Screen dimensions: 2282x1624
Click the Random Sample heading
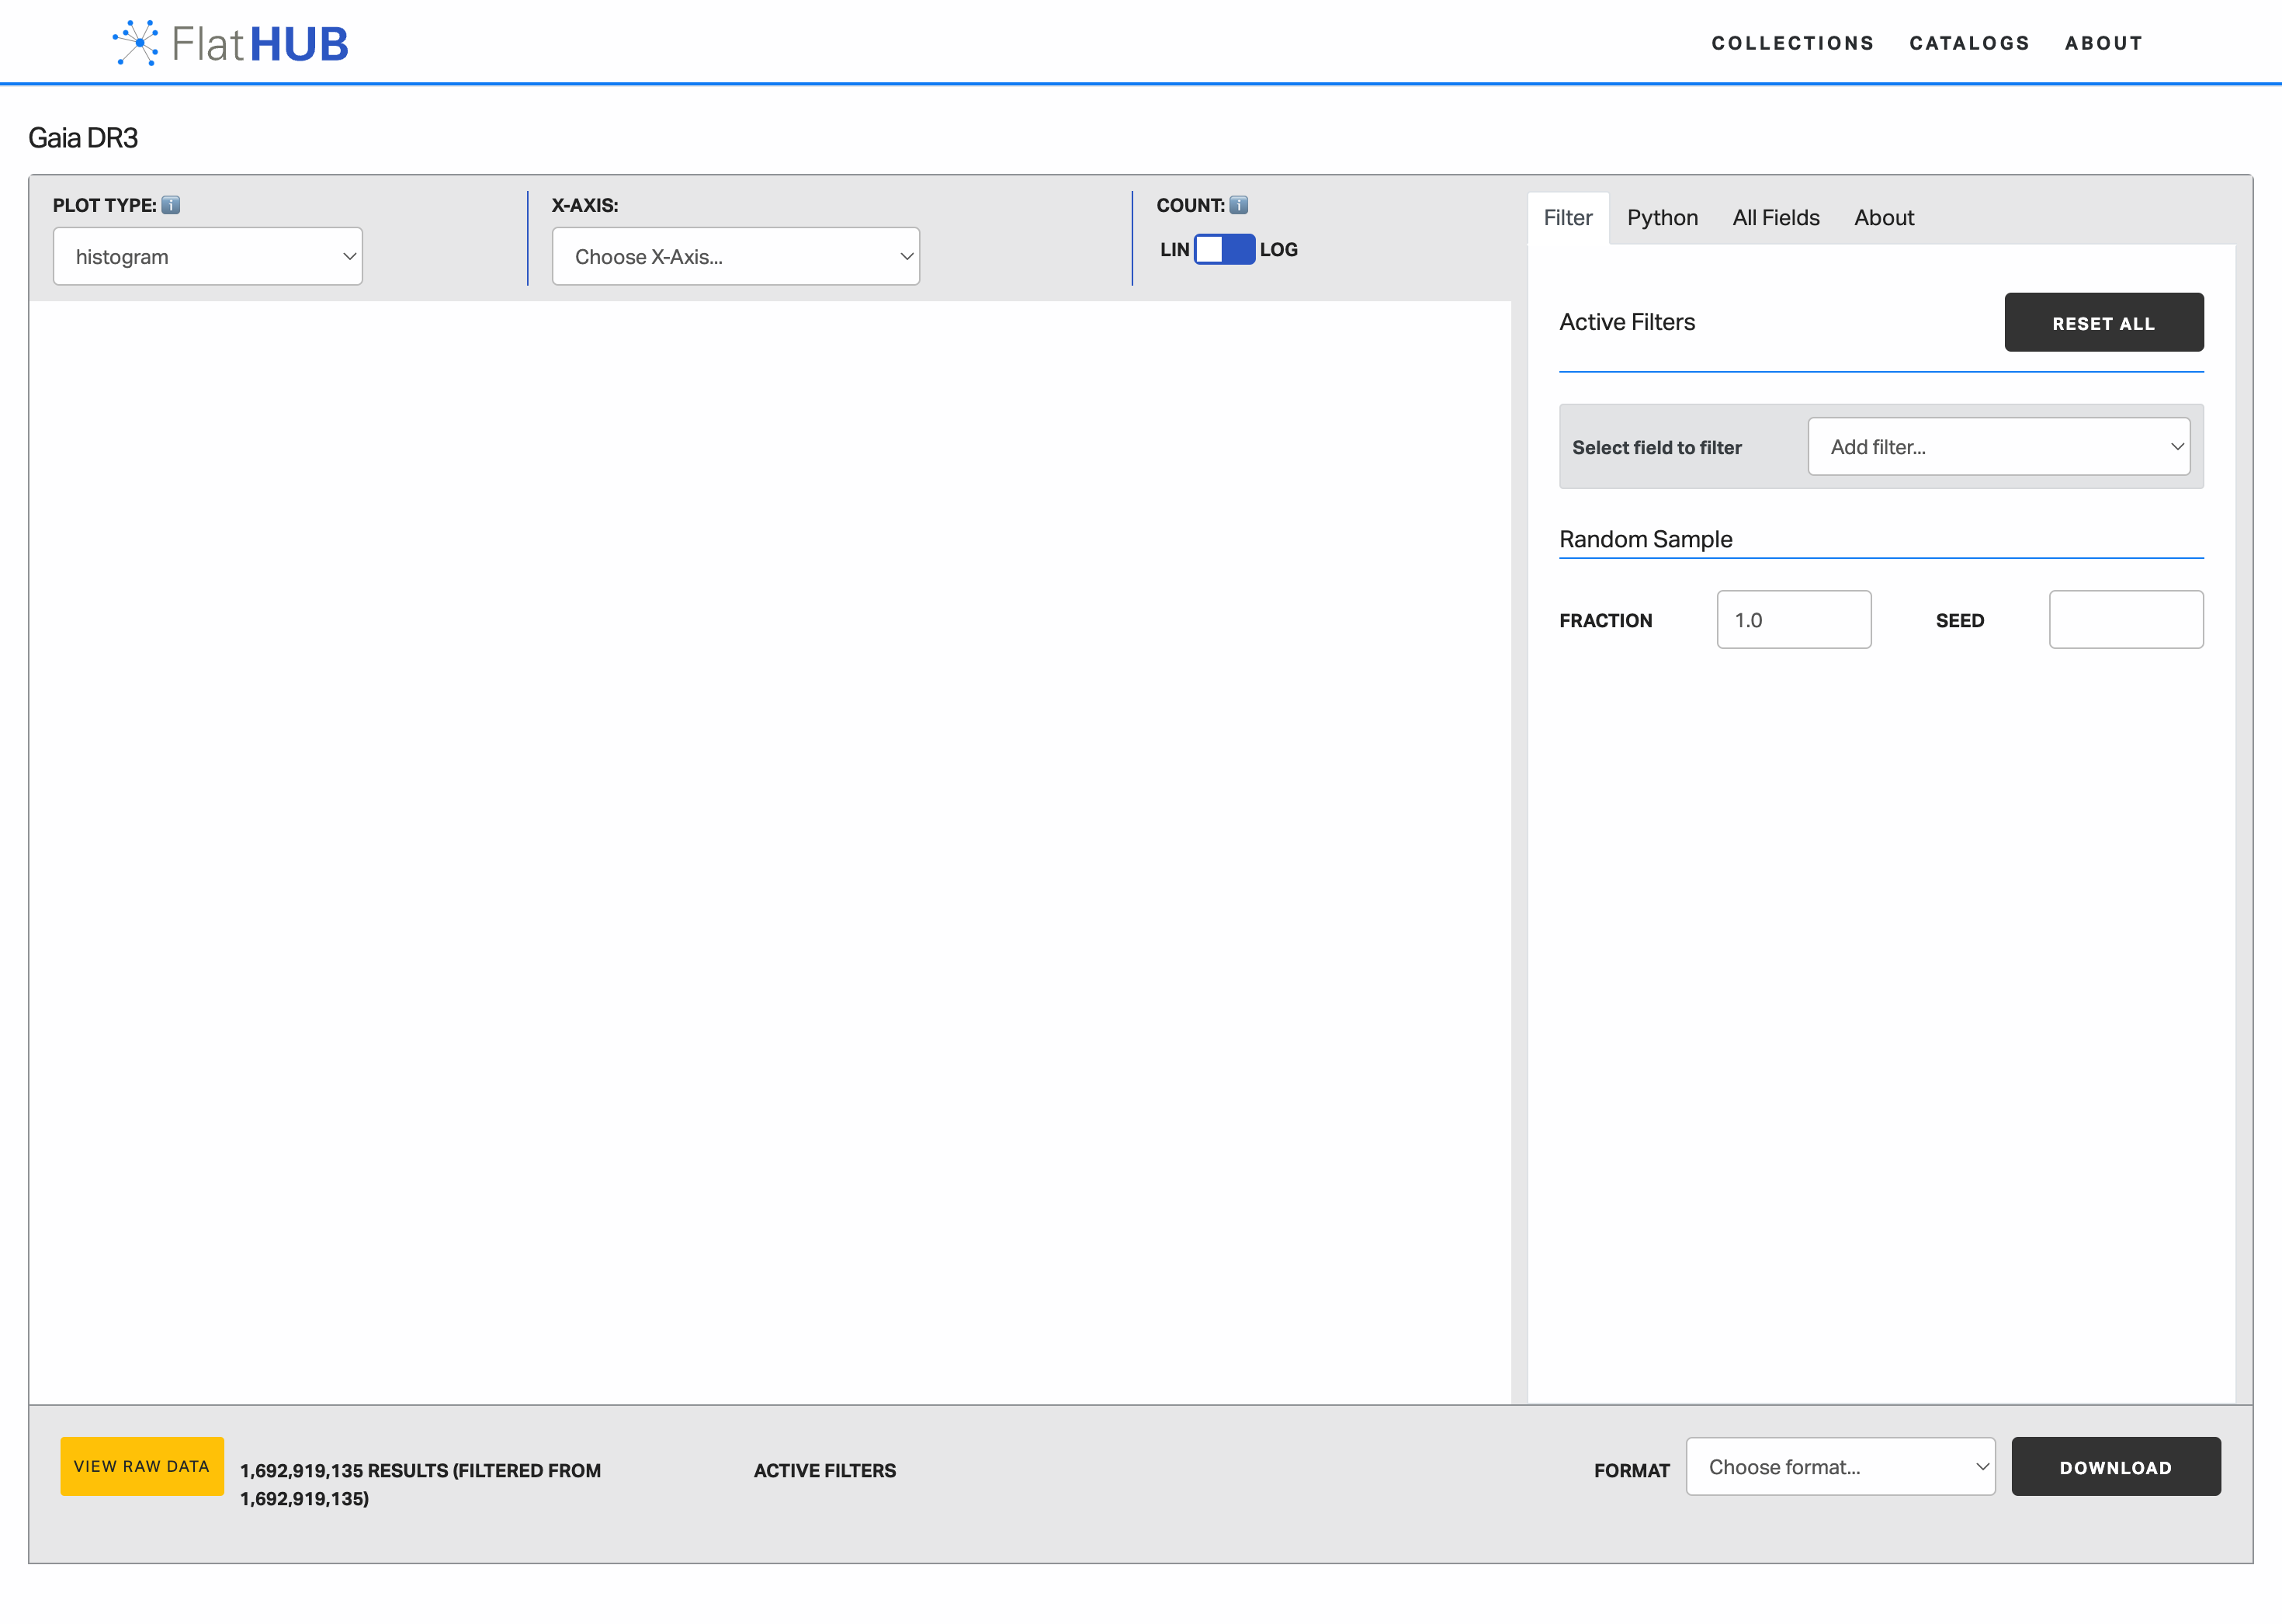pyautogui.click(x=1645, y=539)
